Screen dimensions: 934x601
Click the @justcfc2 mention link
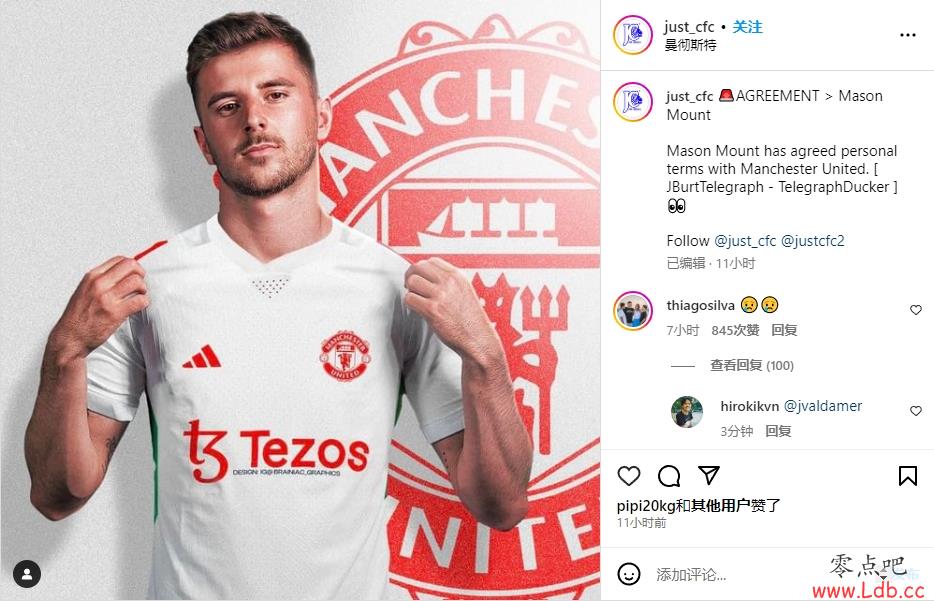tap(812, 241)
